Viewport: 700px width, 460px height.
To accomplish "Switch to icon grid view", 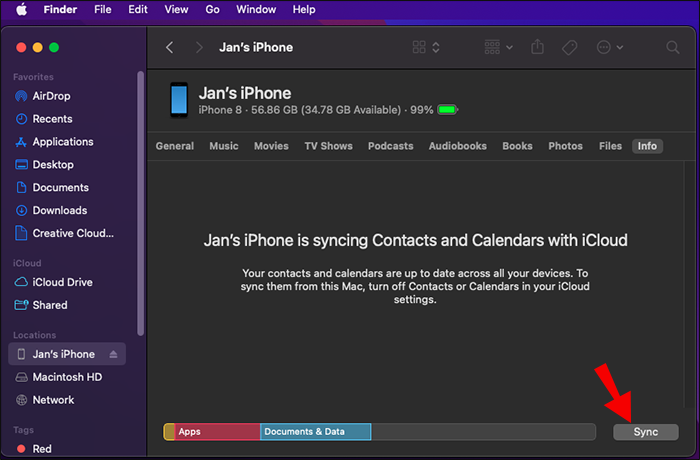I will [x=419, y=47].
